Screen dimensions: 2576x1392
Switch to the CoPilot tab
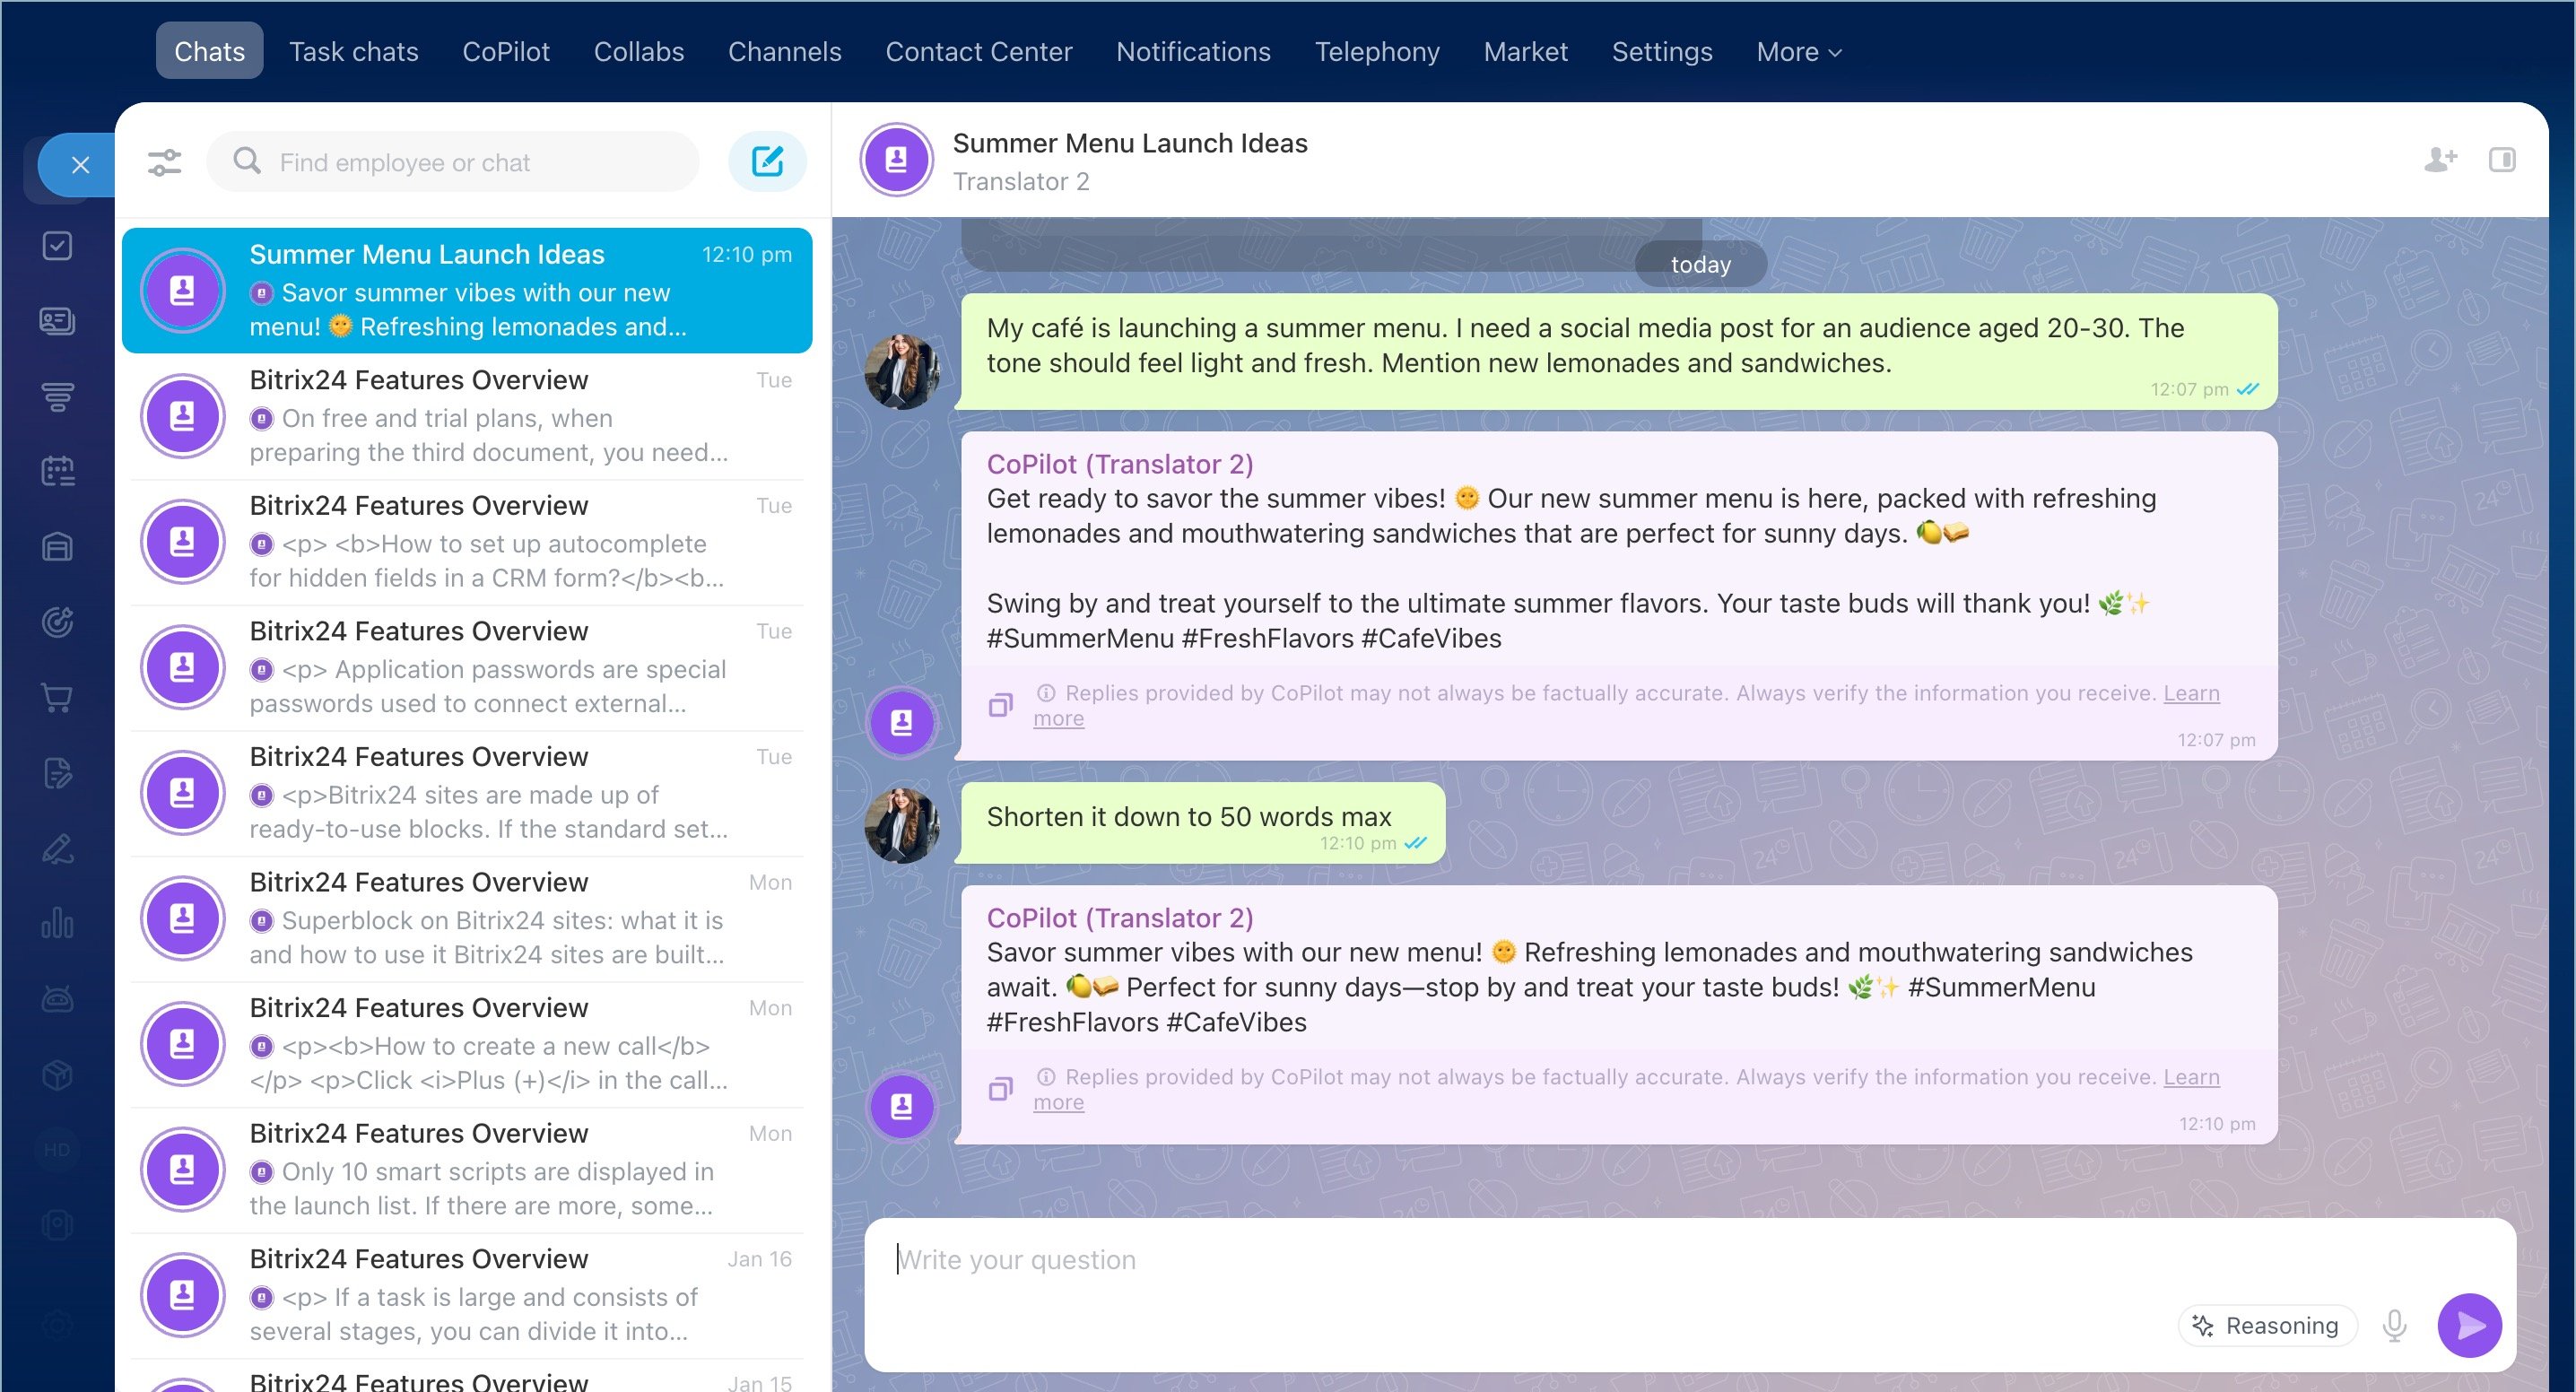pyautogui.click(x=505, y=51)
